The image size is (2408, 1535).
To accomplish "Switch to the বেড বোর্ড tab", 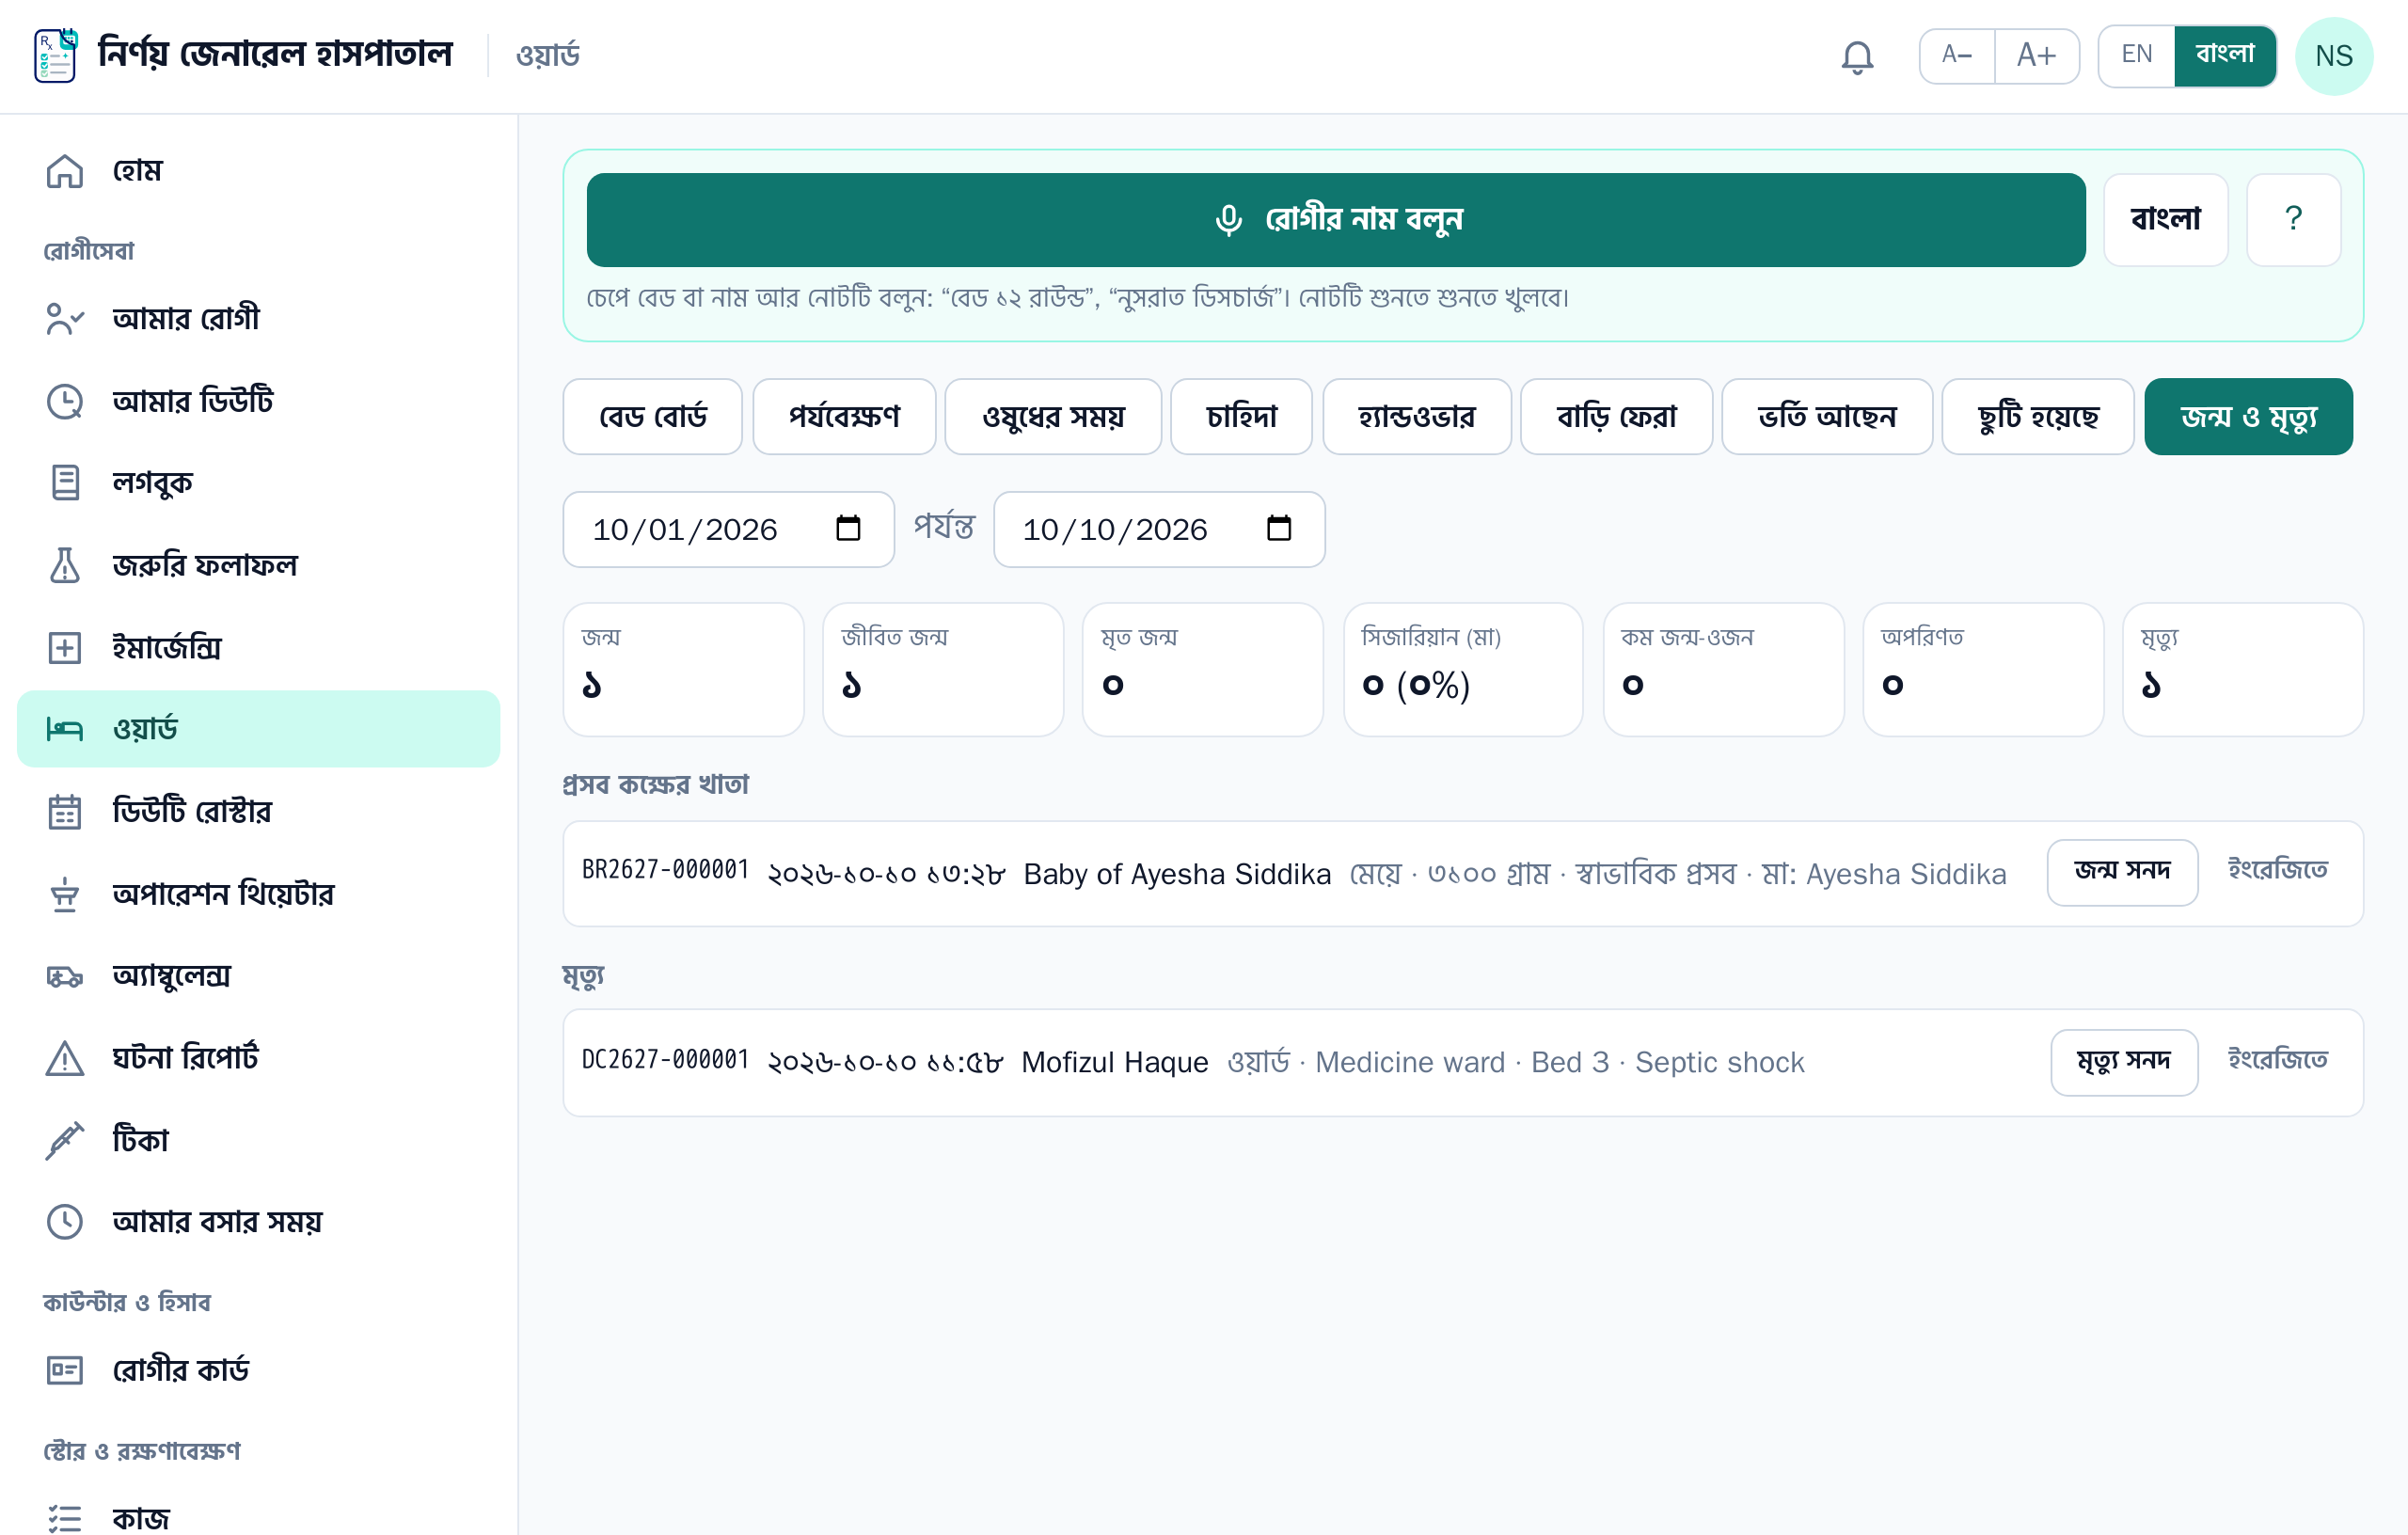I will 653,417.
